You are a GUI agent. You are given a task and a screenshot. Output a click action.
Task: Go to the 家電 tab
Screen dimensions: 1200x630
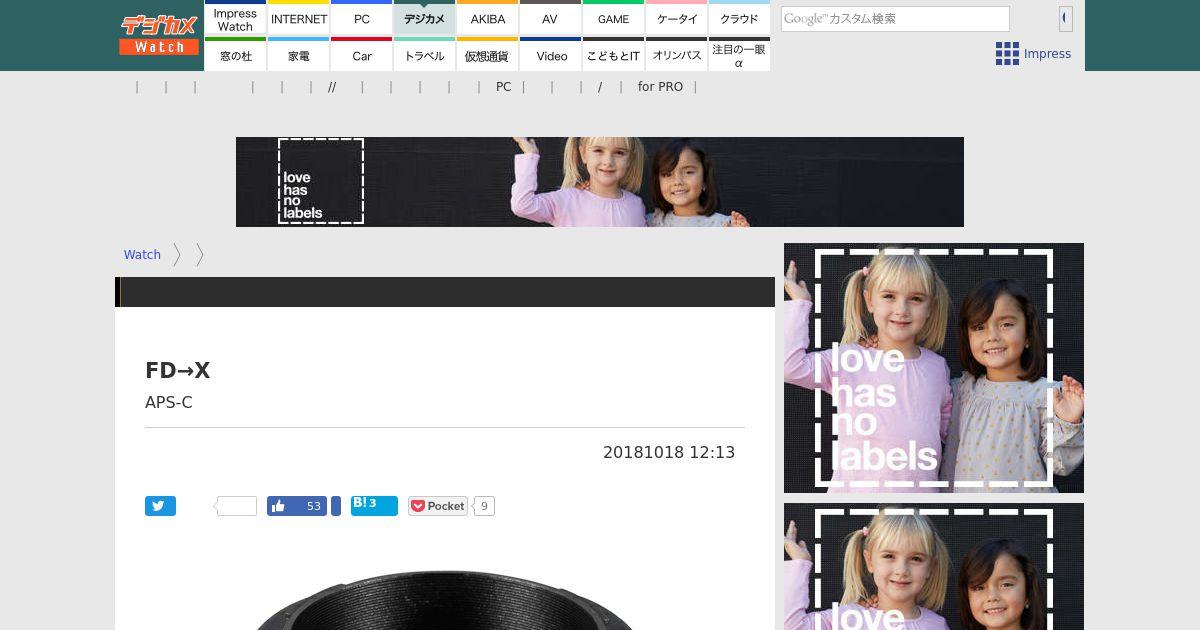click(299, 55)
